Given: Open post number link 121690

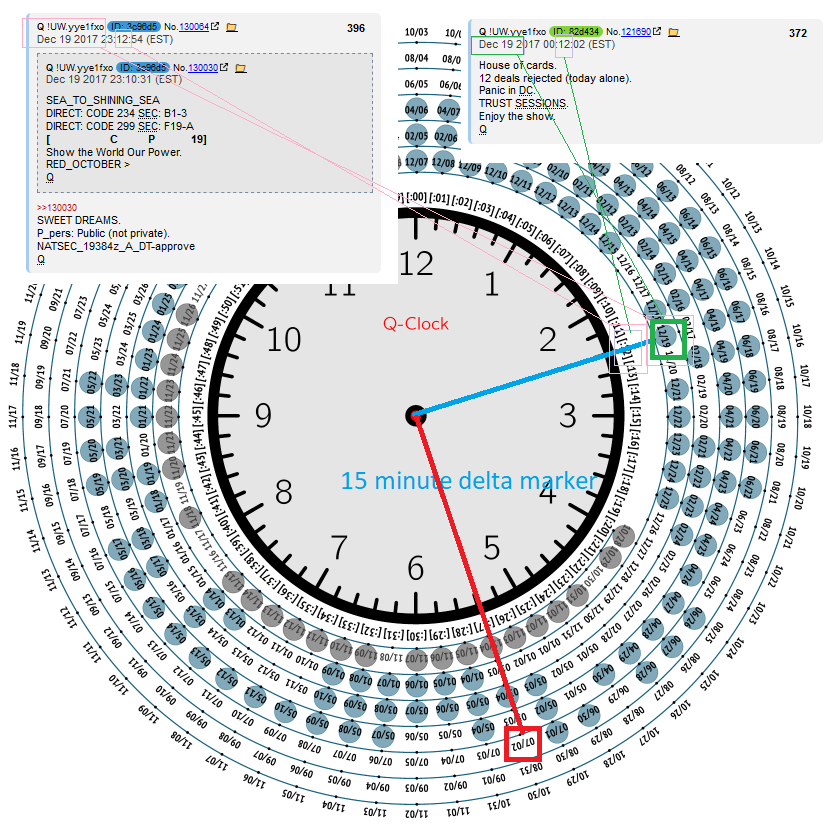Looking at the screenshot, I should 636,32.
